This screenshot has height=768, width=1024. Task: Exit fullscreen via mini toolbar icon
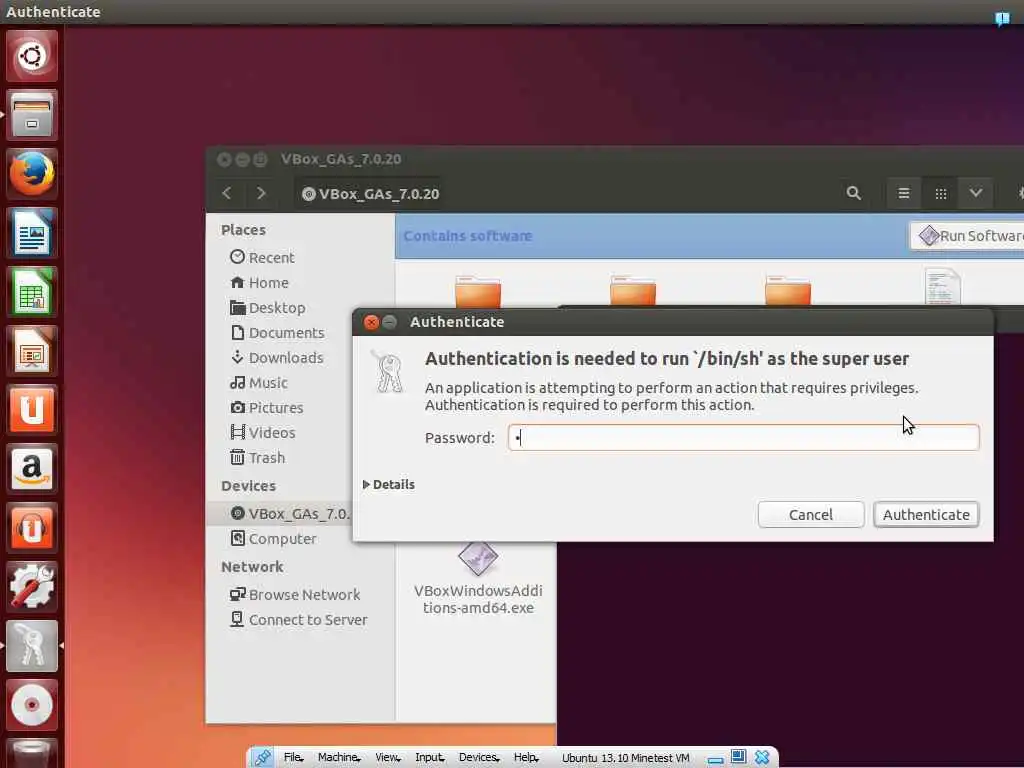tap(738, 757)
